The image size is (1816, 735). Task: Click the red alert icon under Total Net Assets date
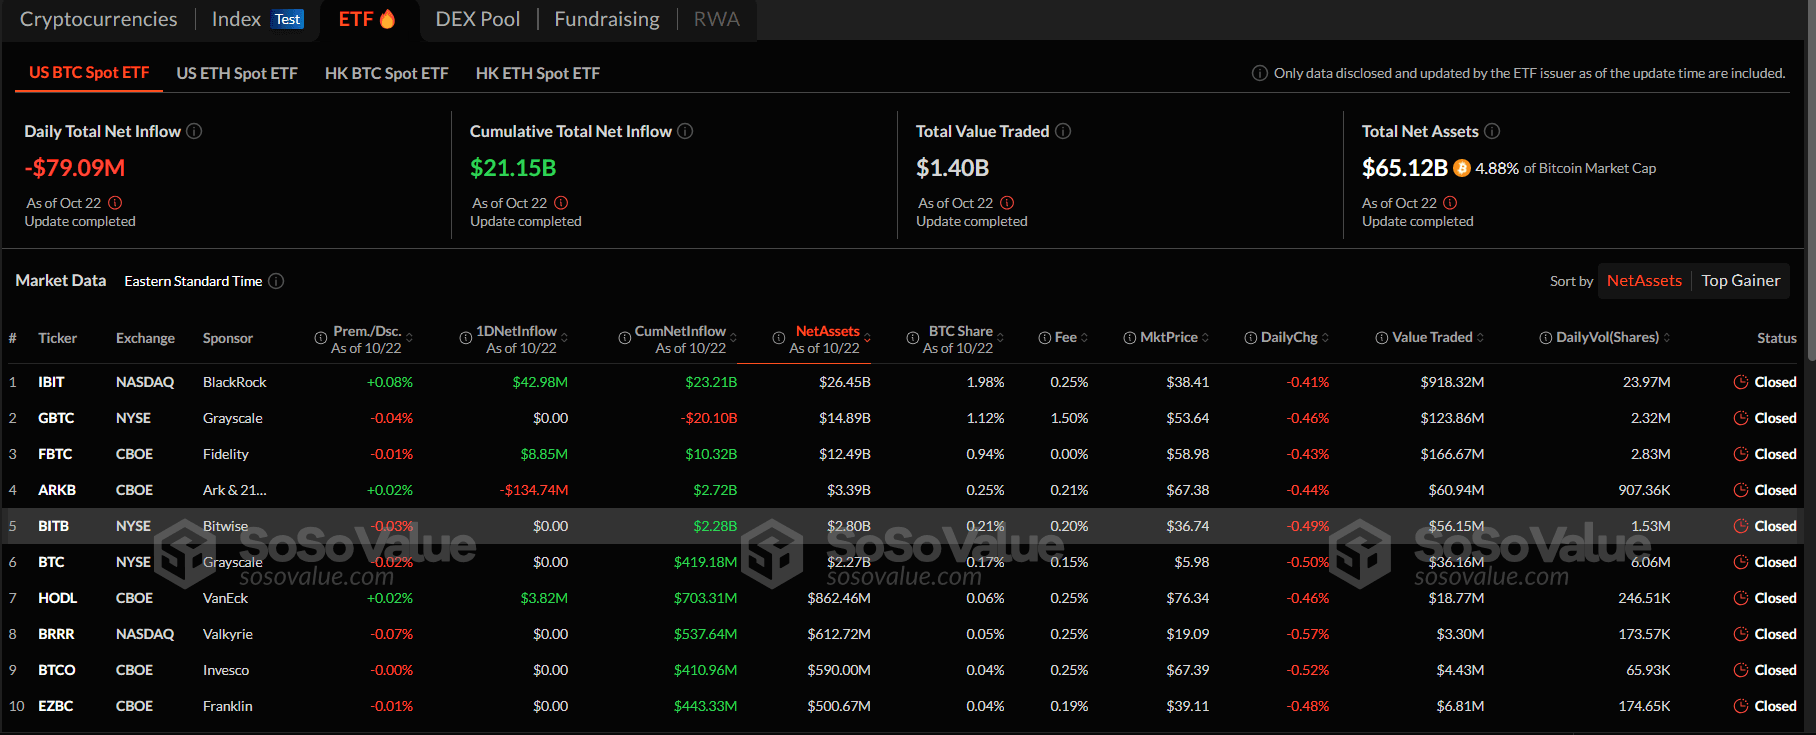pos(1450,203)
